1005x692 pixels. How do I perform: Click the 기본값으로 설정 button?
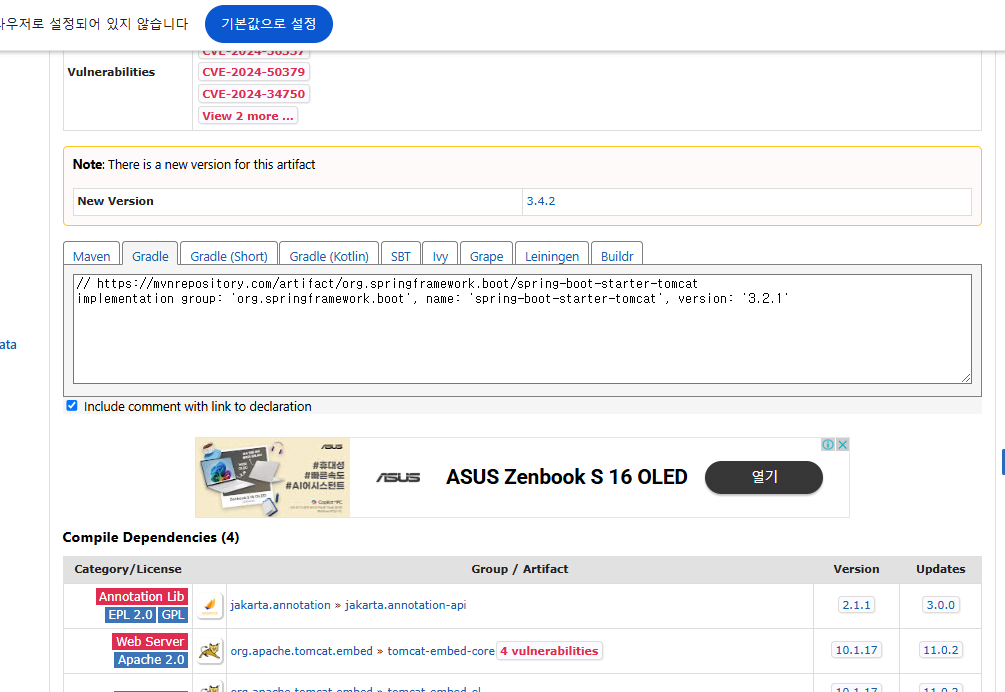click(269, 24)
